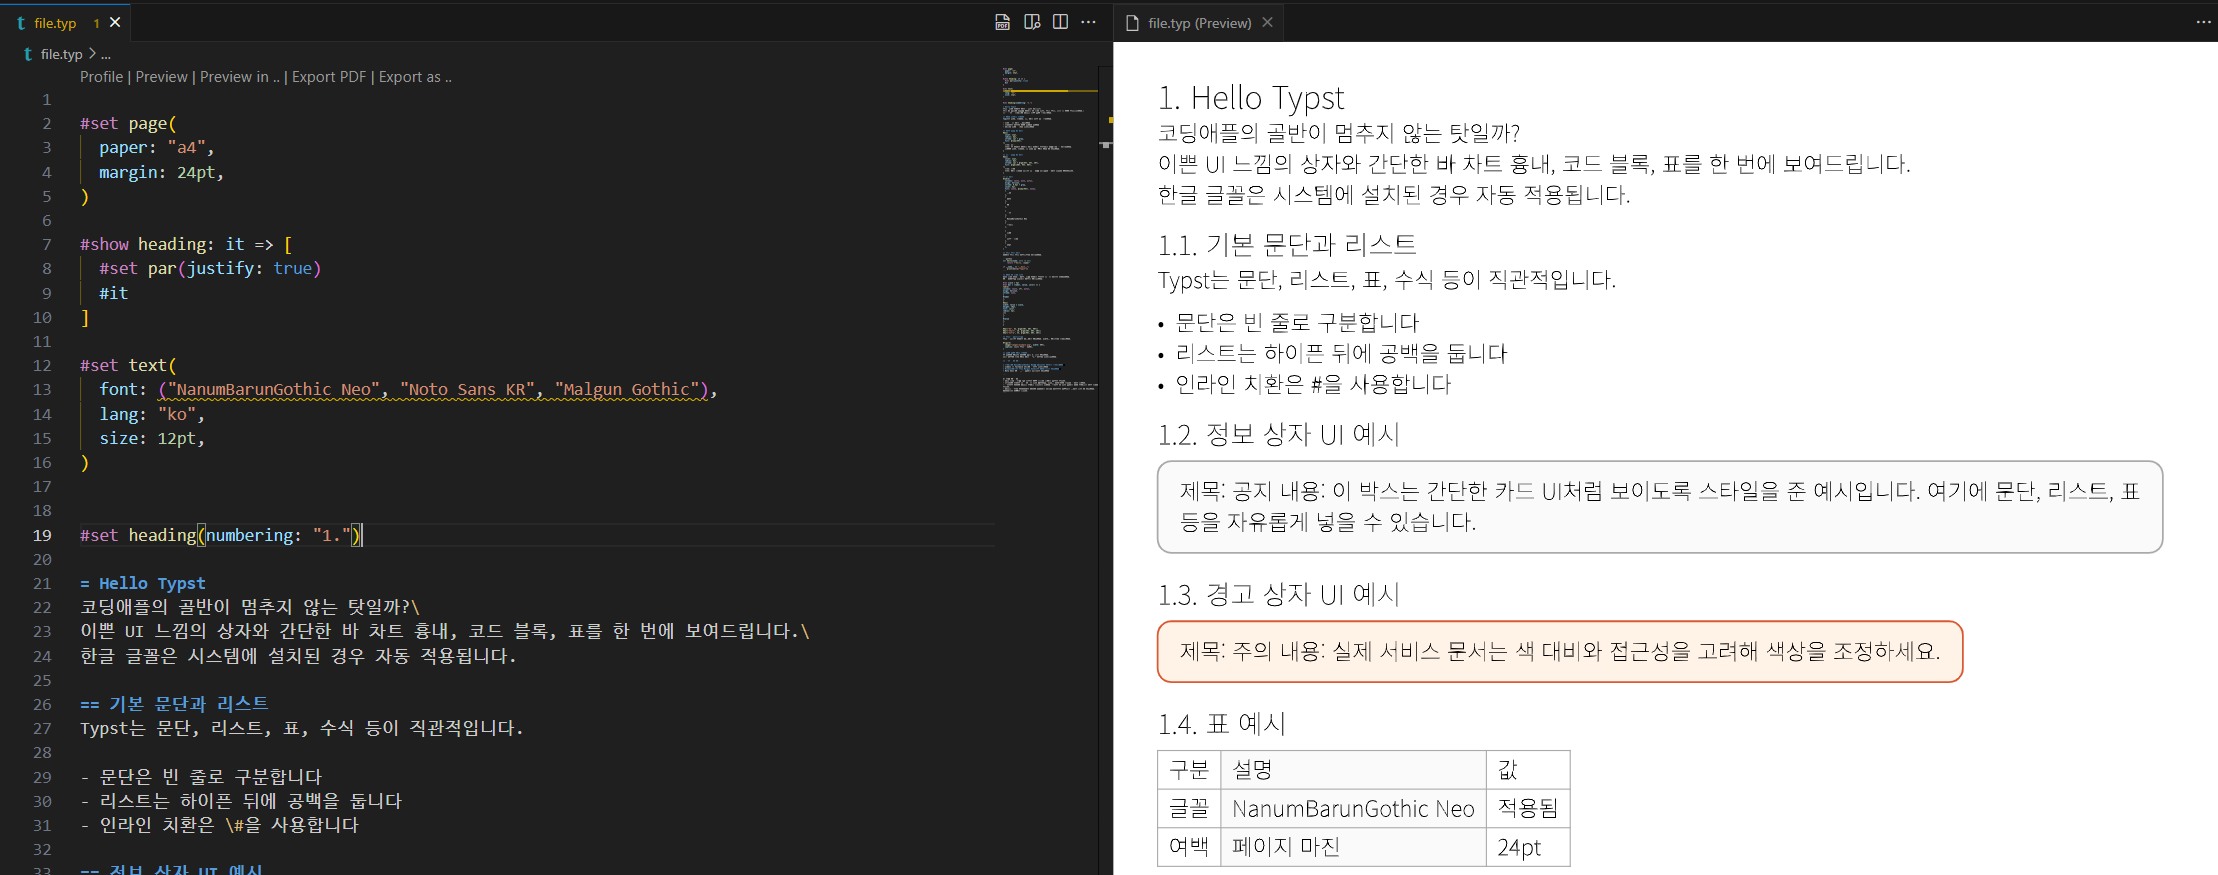Viewport: 2218px width, 875px height.
Task: Click source line '- 문단은 빈 줄로 구분합니다'
Action: (201, 777)
